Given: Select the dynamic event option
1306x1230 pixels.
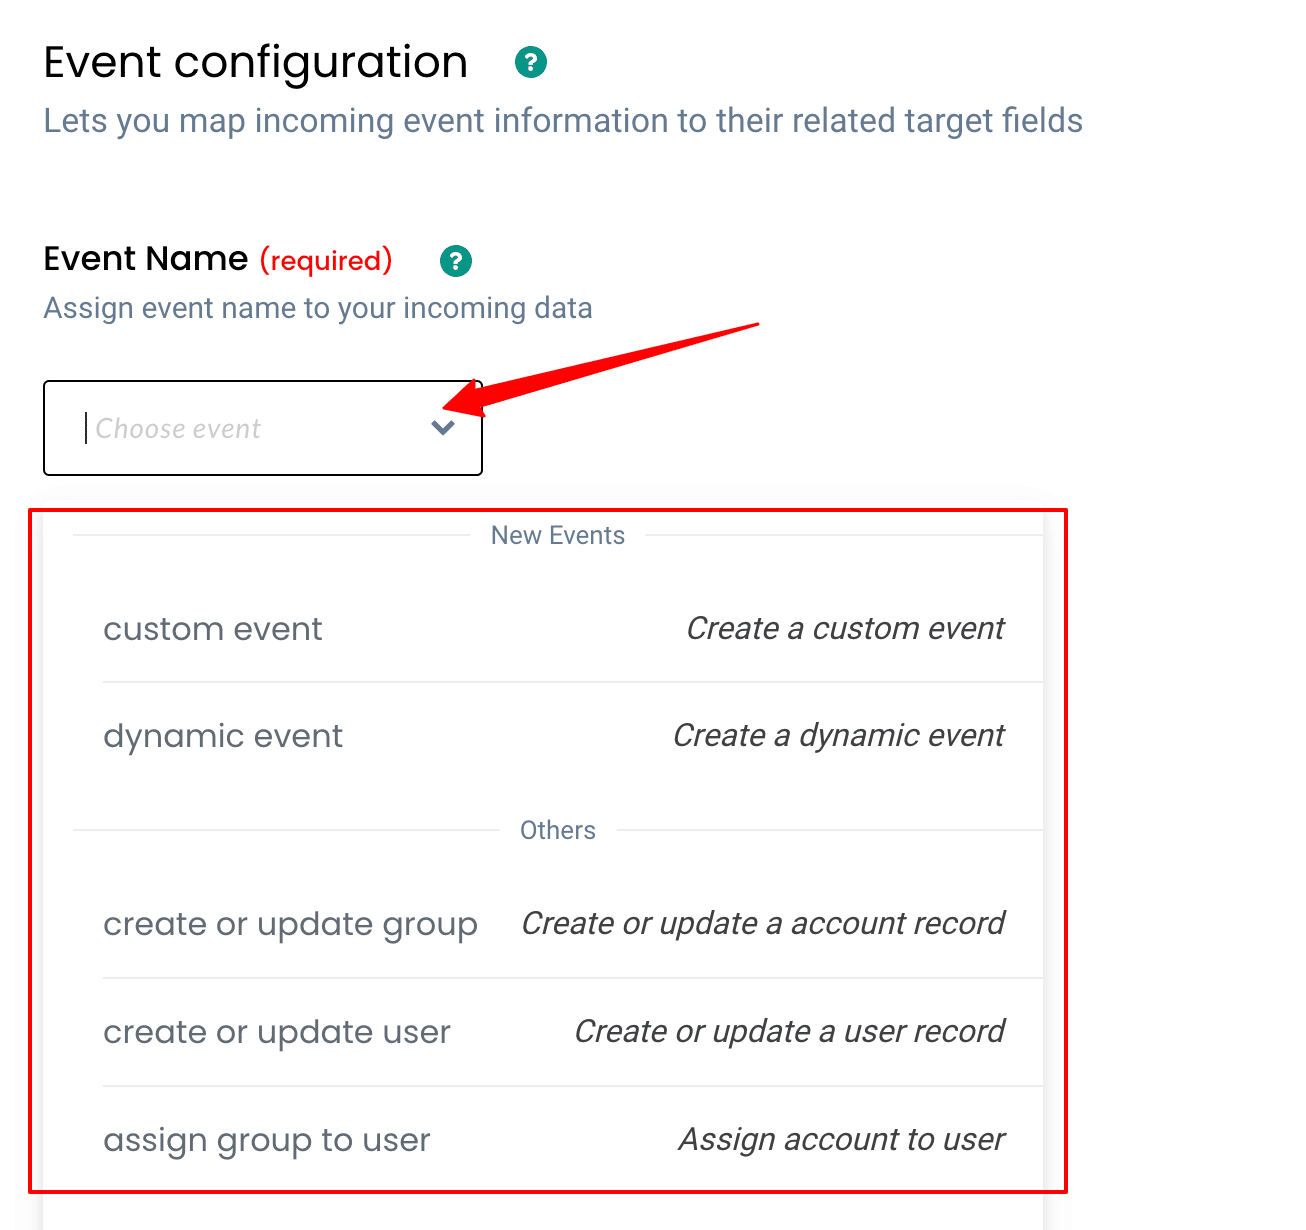Looking at the screenshot, I should pos(222,736).
